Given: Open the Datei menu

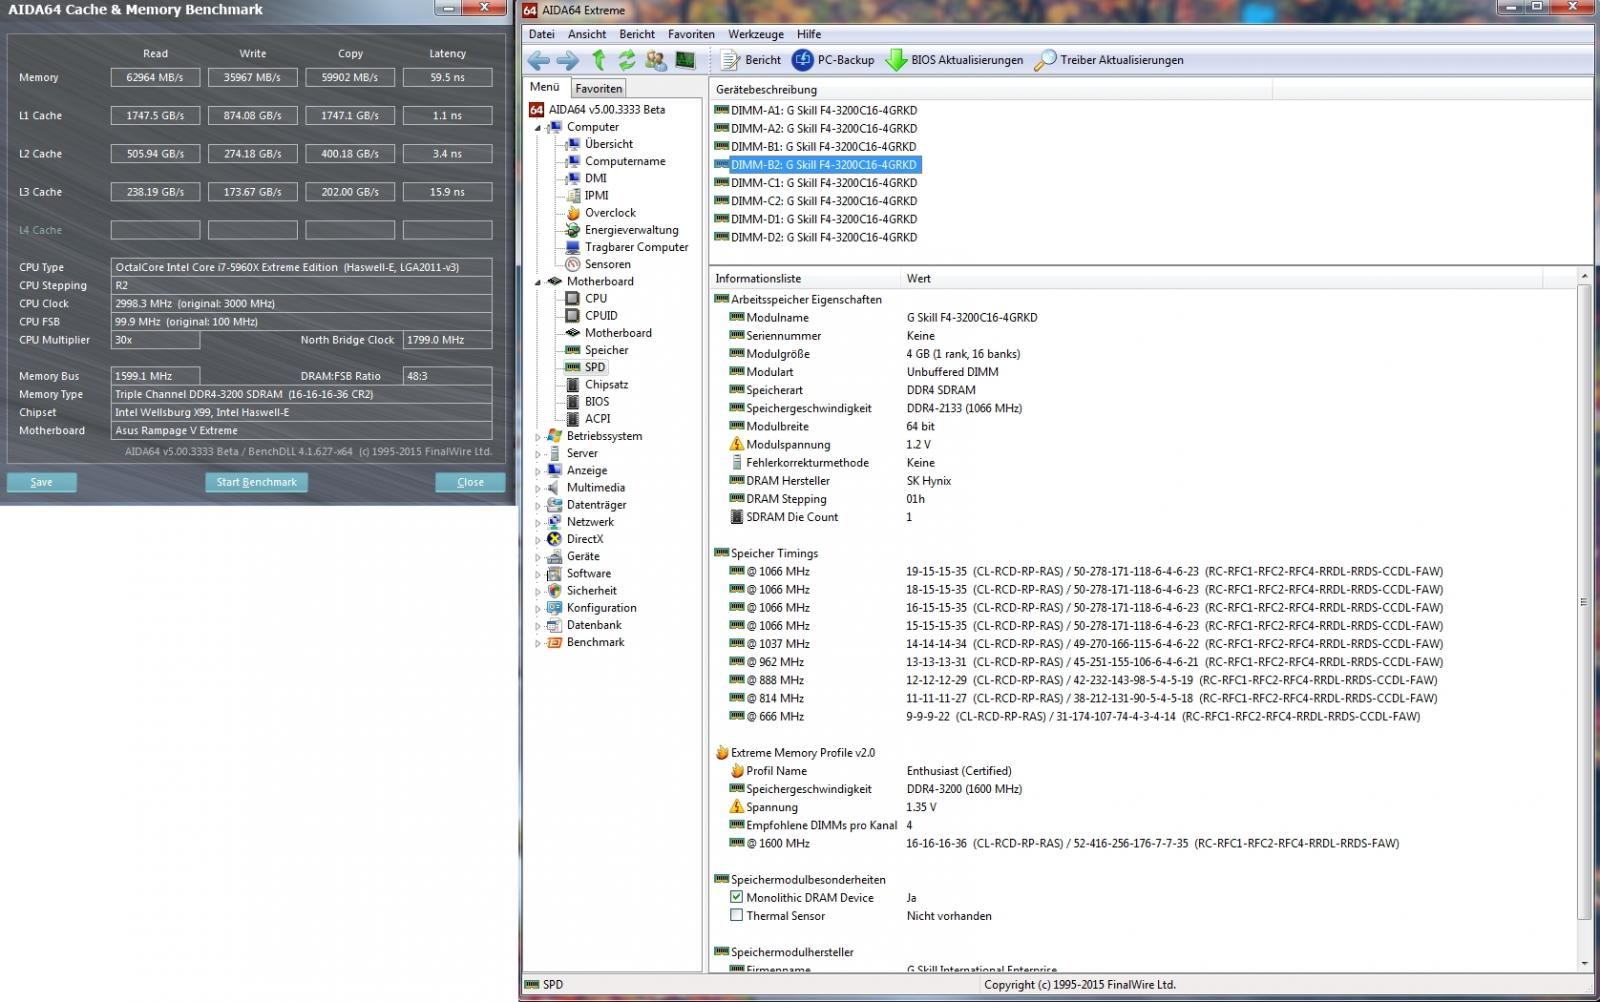Looking at the screenshot, I should [541, 34].
